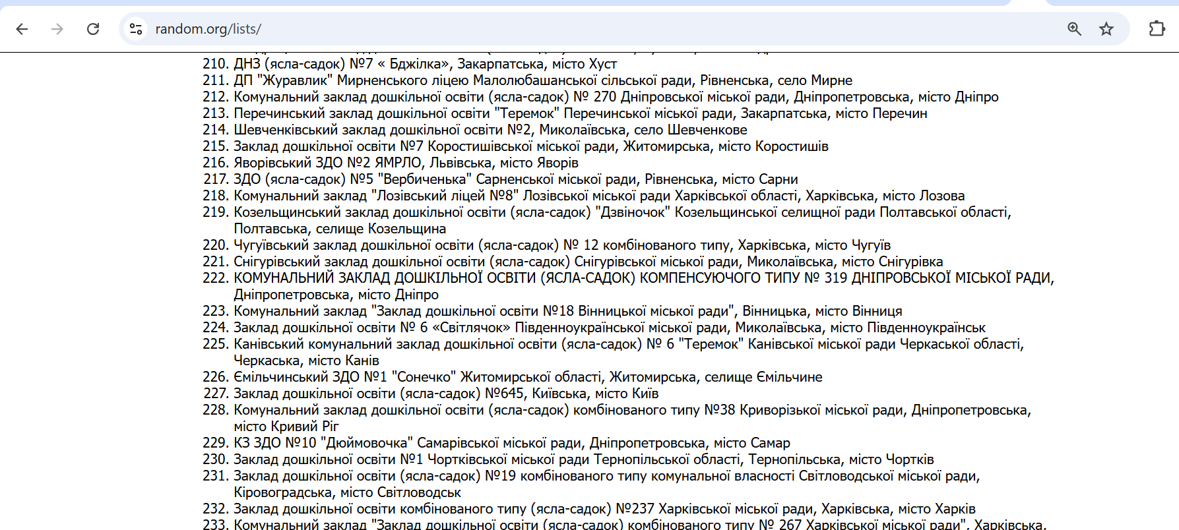Click item 229 КЗ ЗДО "Дюймовочка"
The image size is (1179, 530).
[511, 443]
